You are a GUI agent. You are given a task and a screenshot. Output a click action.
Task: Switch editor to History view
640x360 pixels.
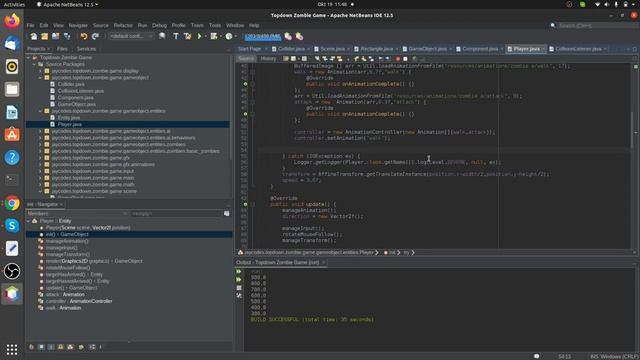(x=268, y=59)
